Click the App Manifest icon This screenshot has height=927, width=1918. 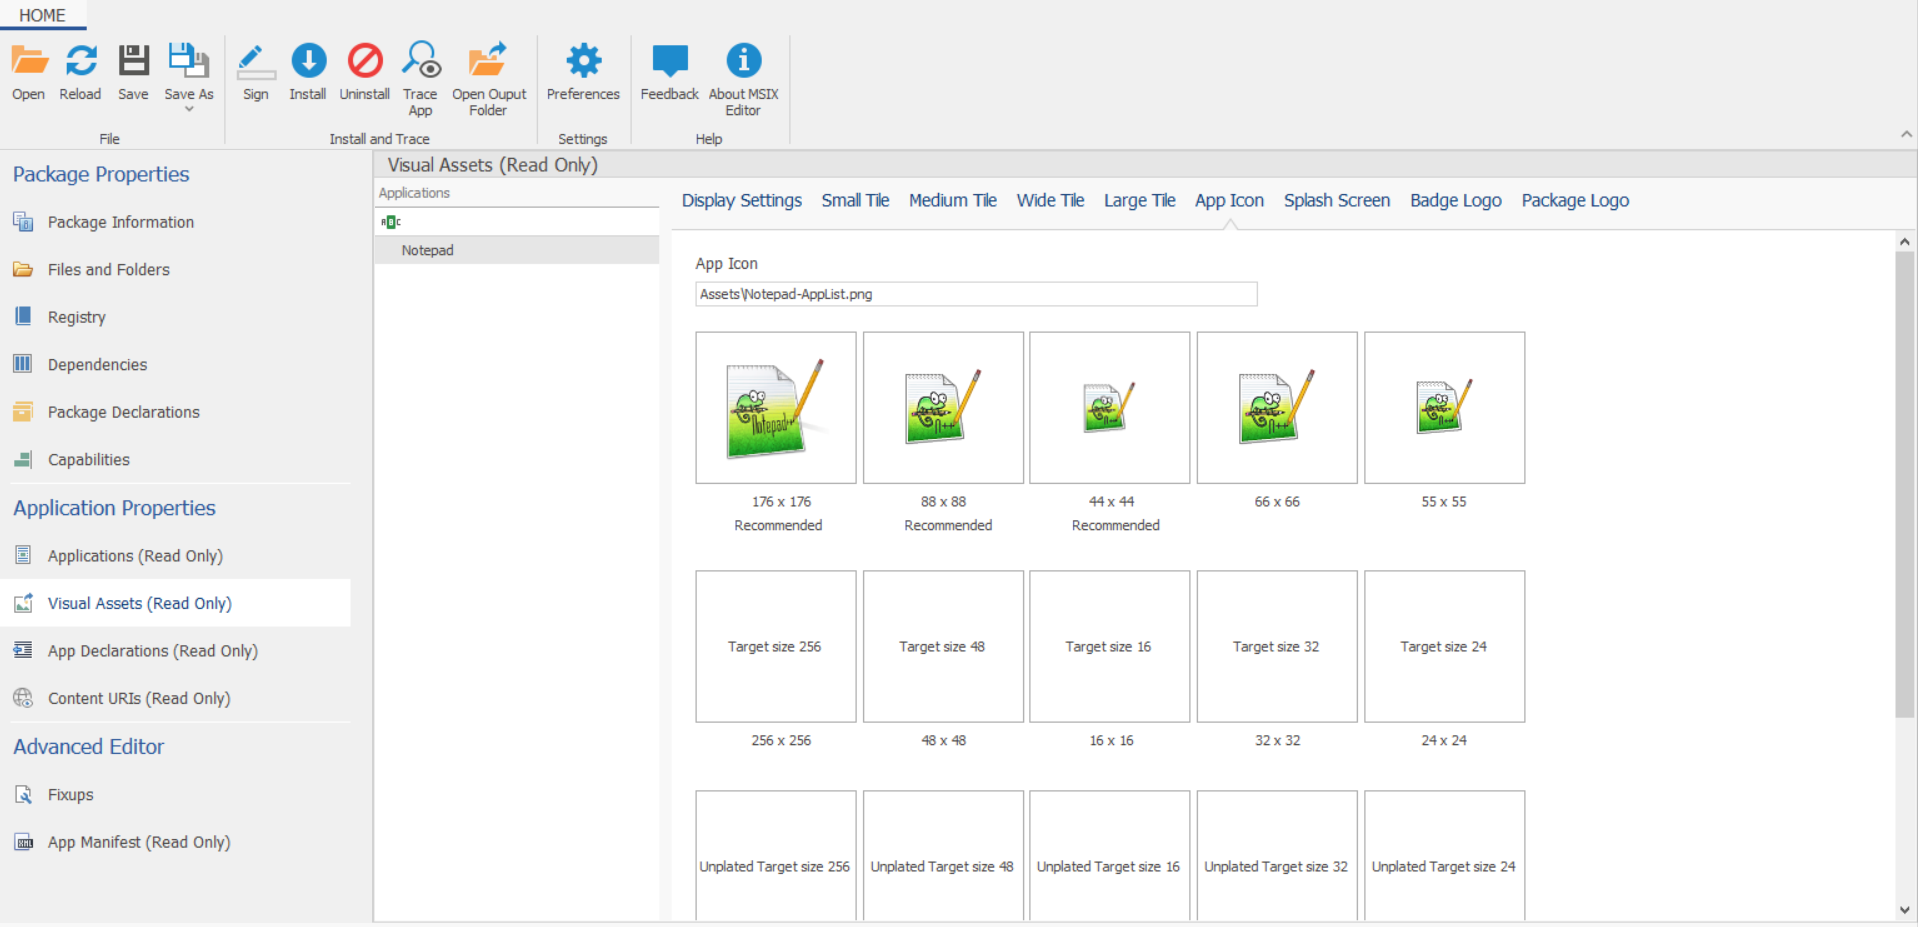point(23,842)
